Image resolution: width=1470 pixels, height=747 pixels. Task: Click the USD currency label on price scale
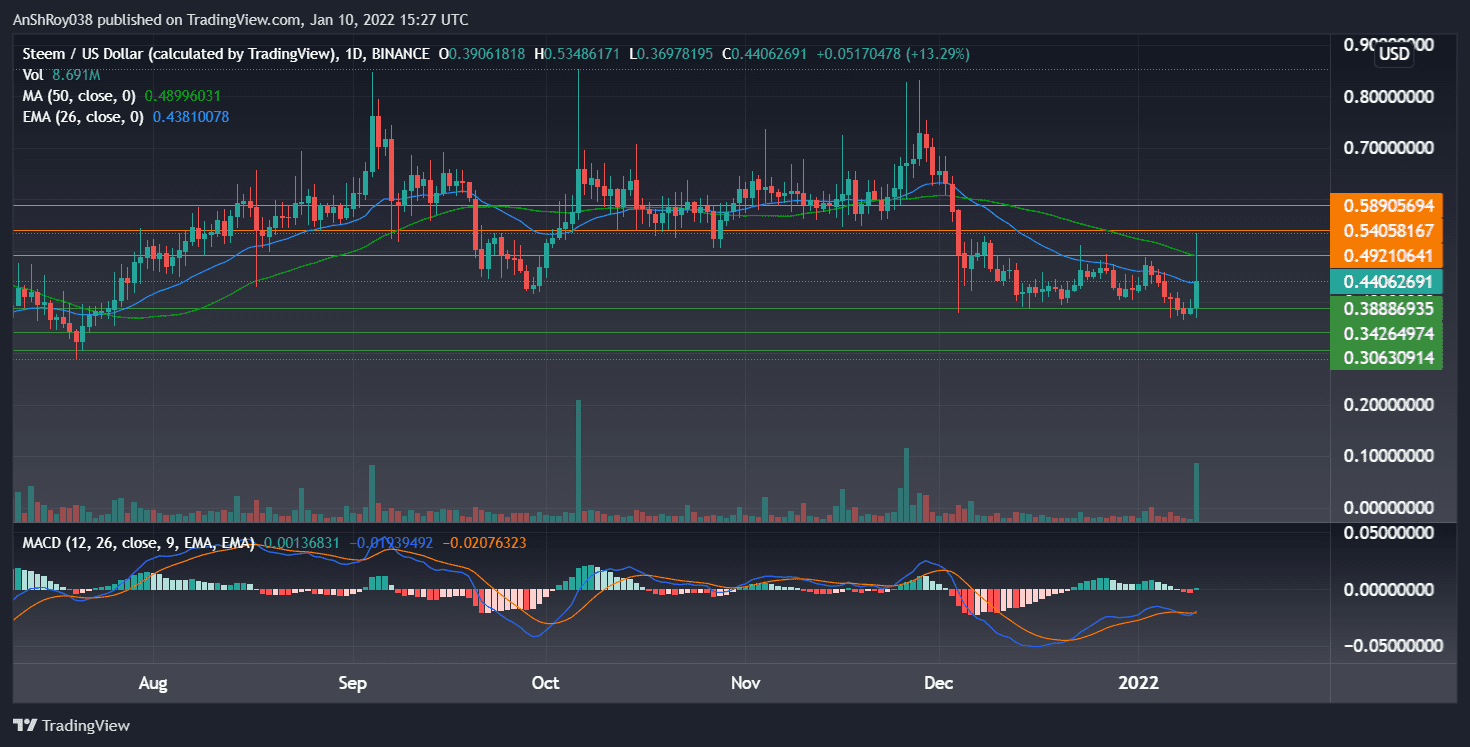tap(1393, 55)
